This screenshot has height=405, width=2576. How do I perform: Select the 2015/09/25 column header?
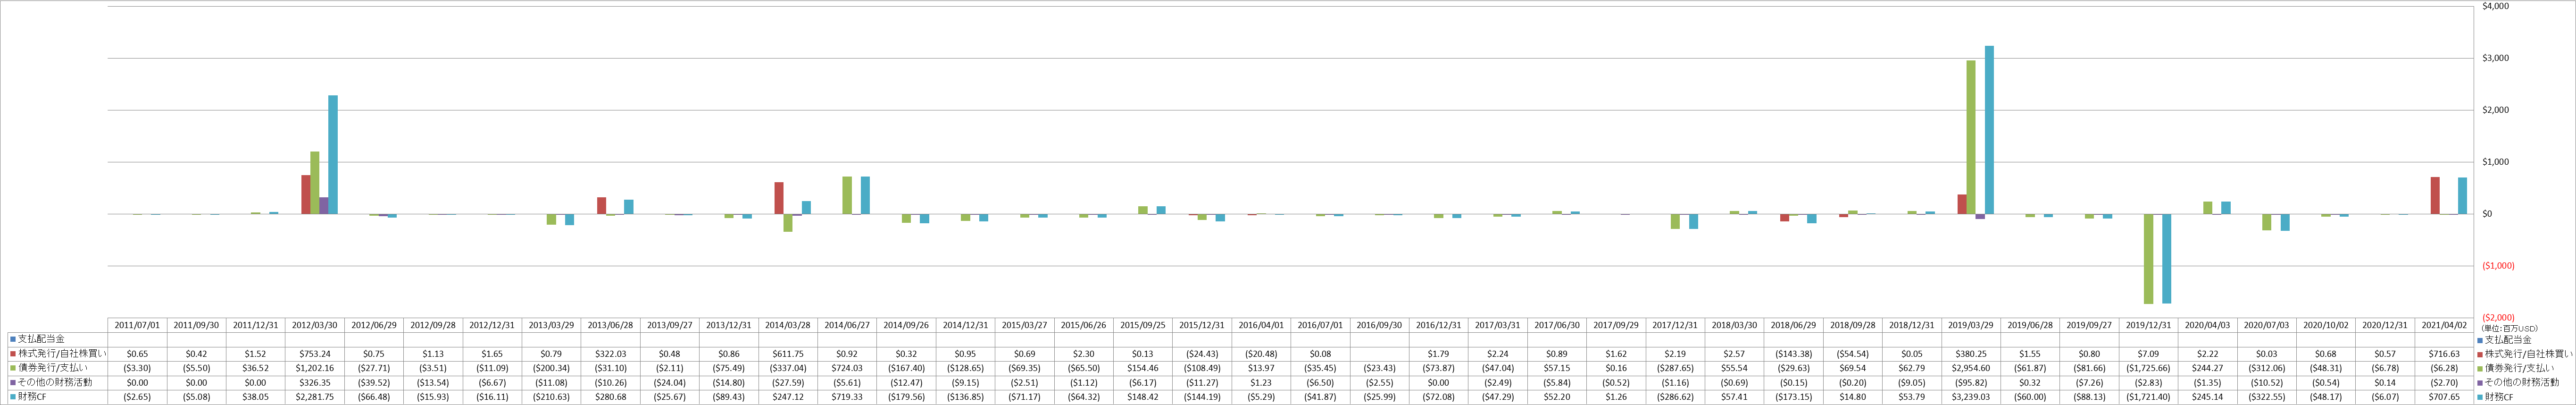coord(1143,325)
